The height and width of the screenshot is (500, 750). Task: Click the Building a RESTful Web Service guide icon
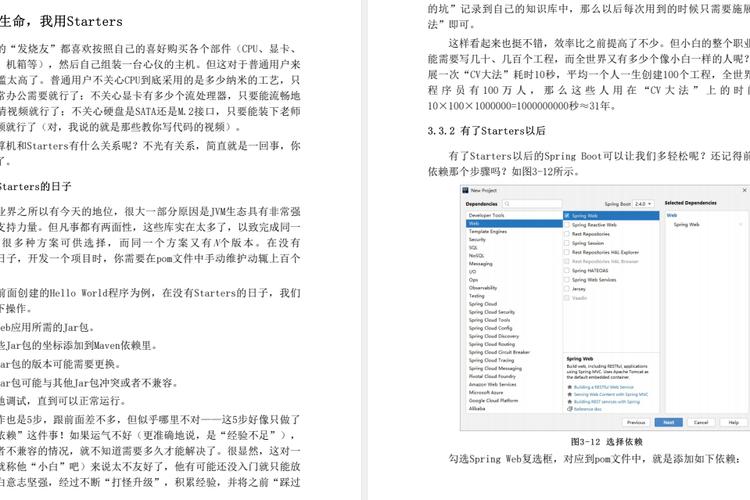[568, 386]
